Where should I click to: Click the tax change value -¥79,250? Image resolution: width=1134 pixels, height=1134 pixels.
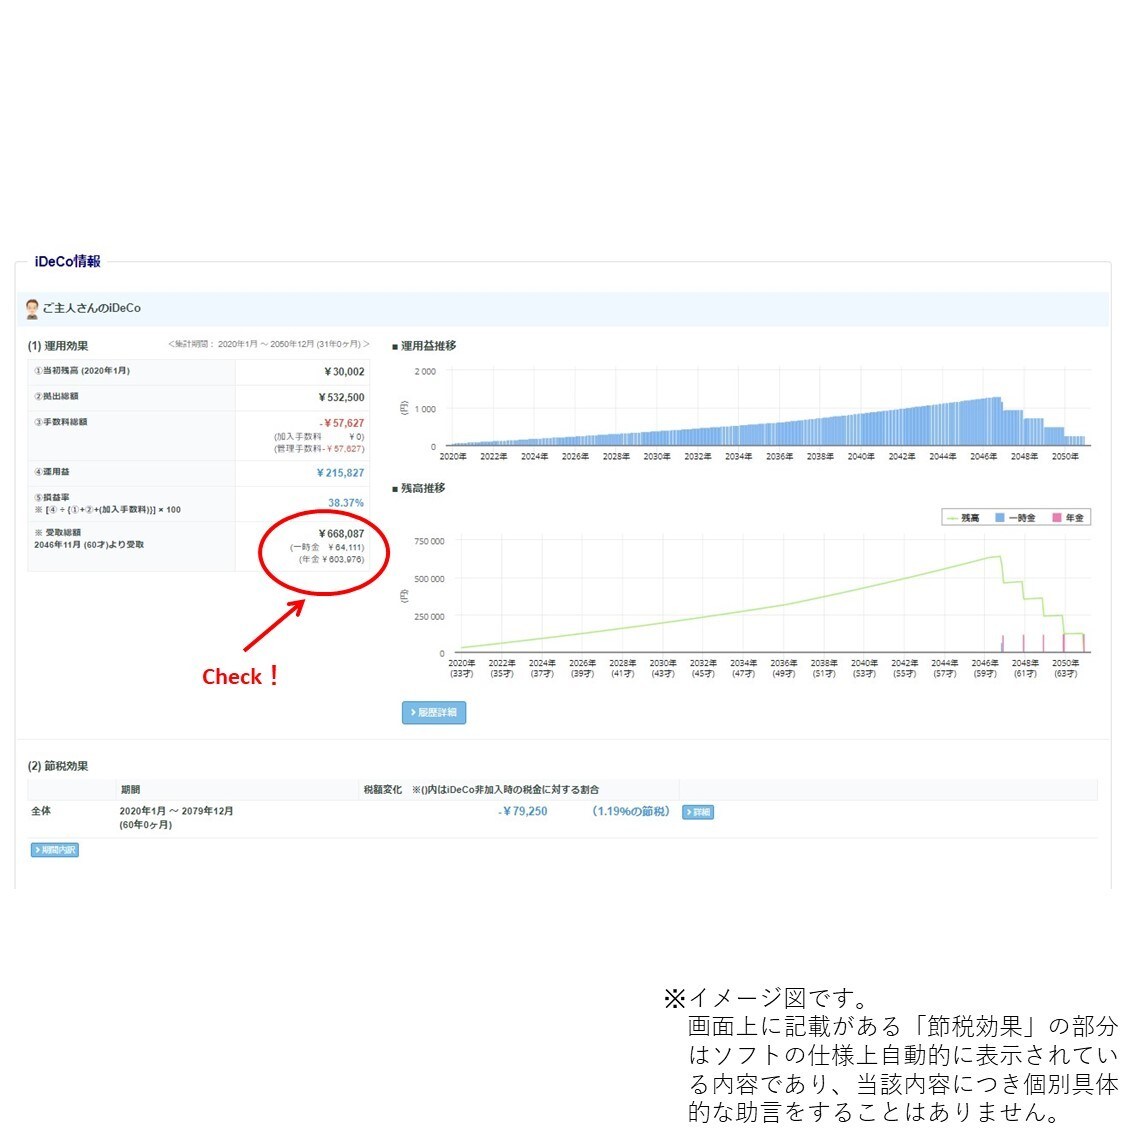[x=522, y=811]
